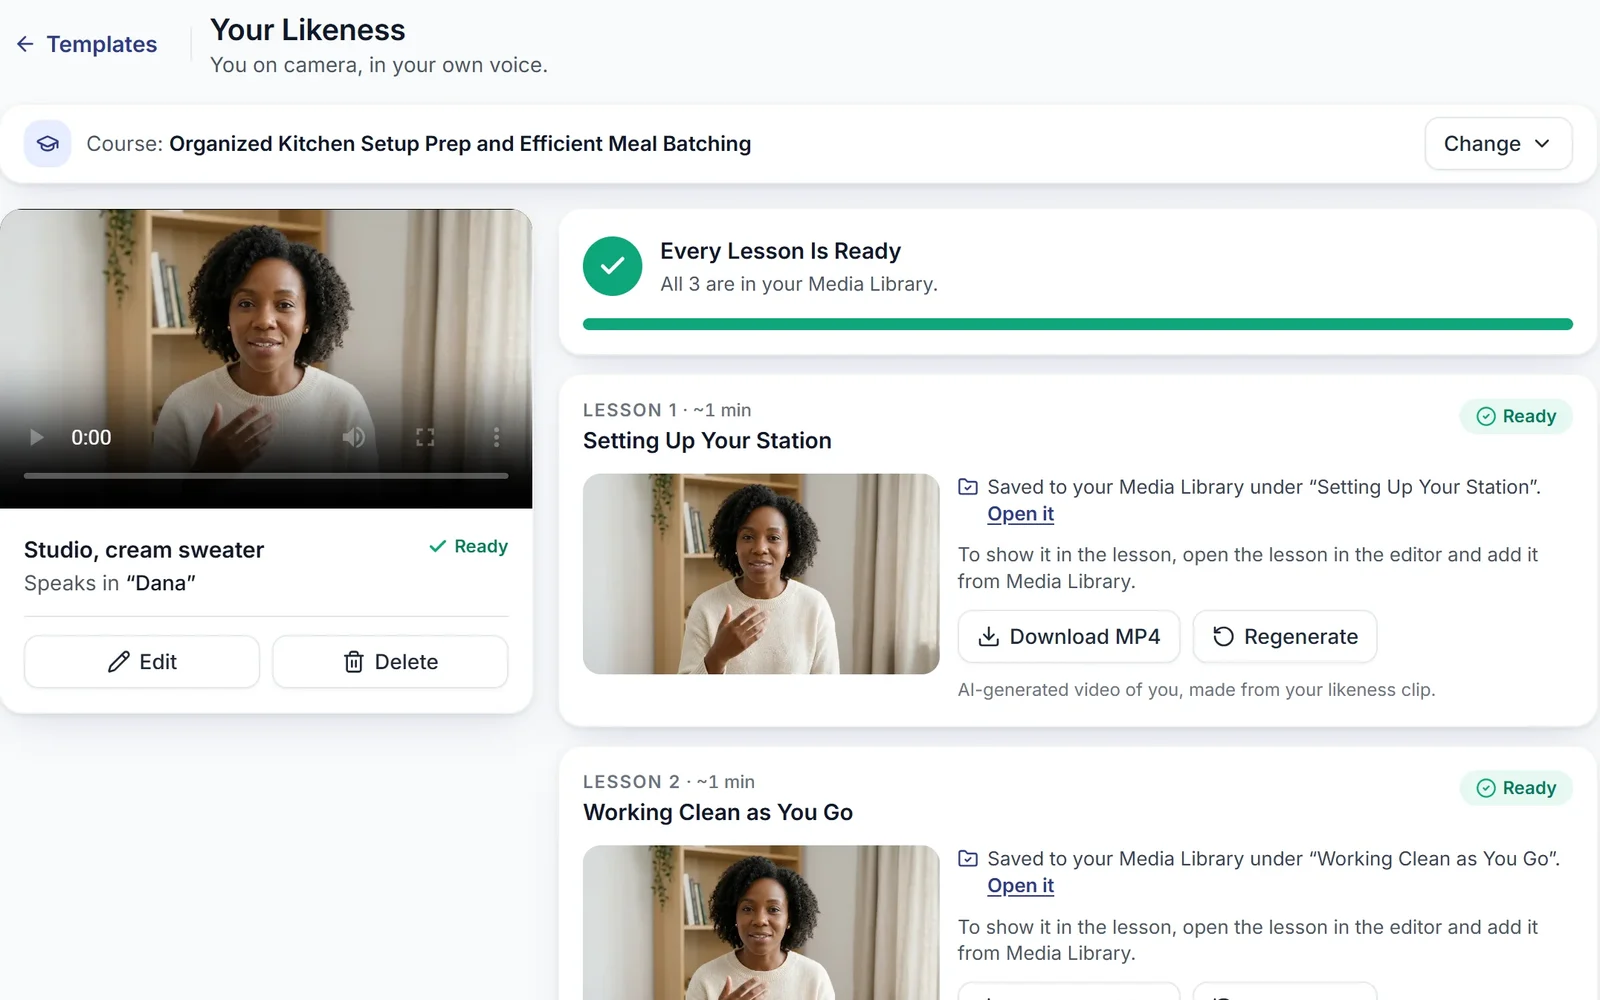
Task: Open Lesson 1 video thumbnail
Action: (761, 574)
